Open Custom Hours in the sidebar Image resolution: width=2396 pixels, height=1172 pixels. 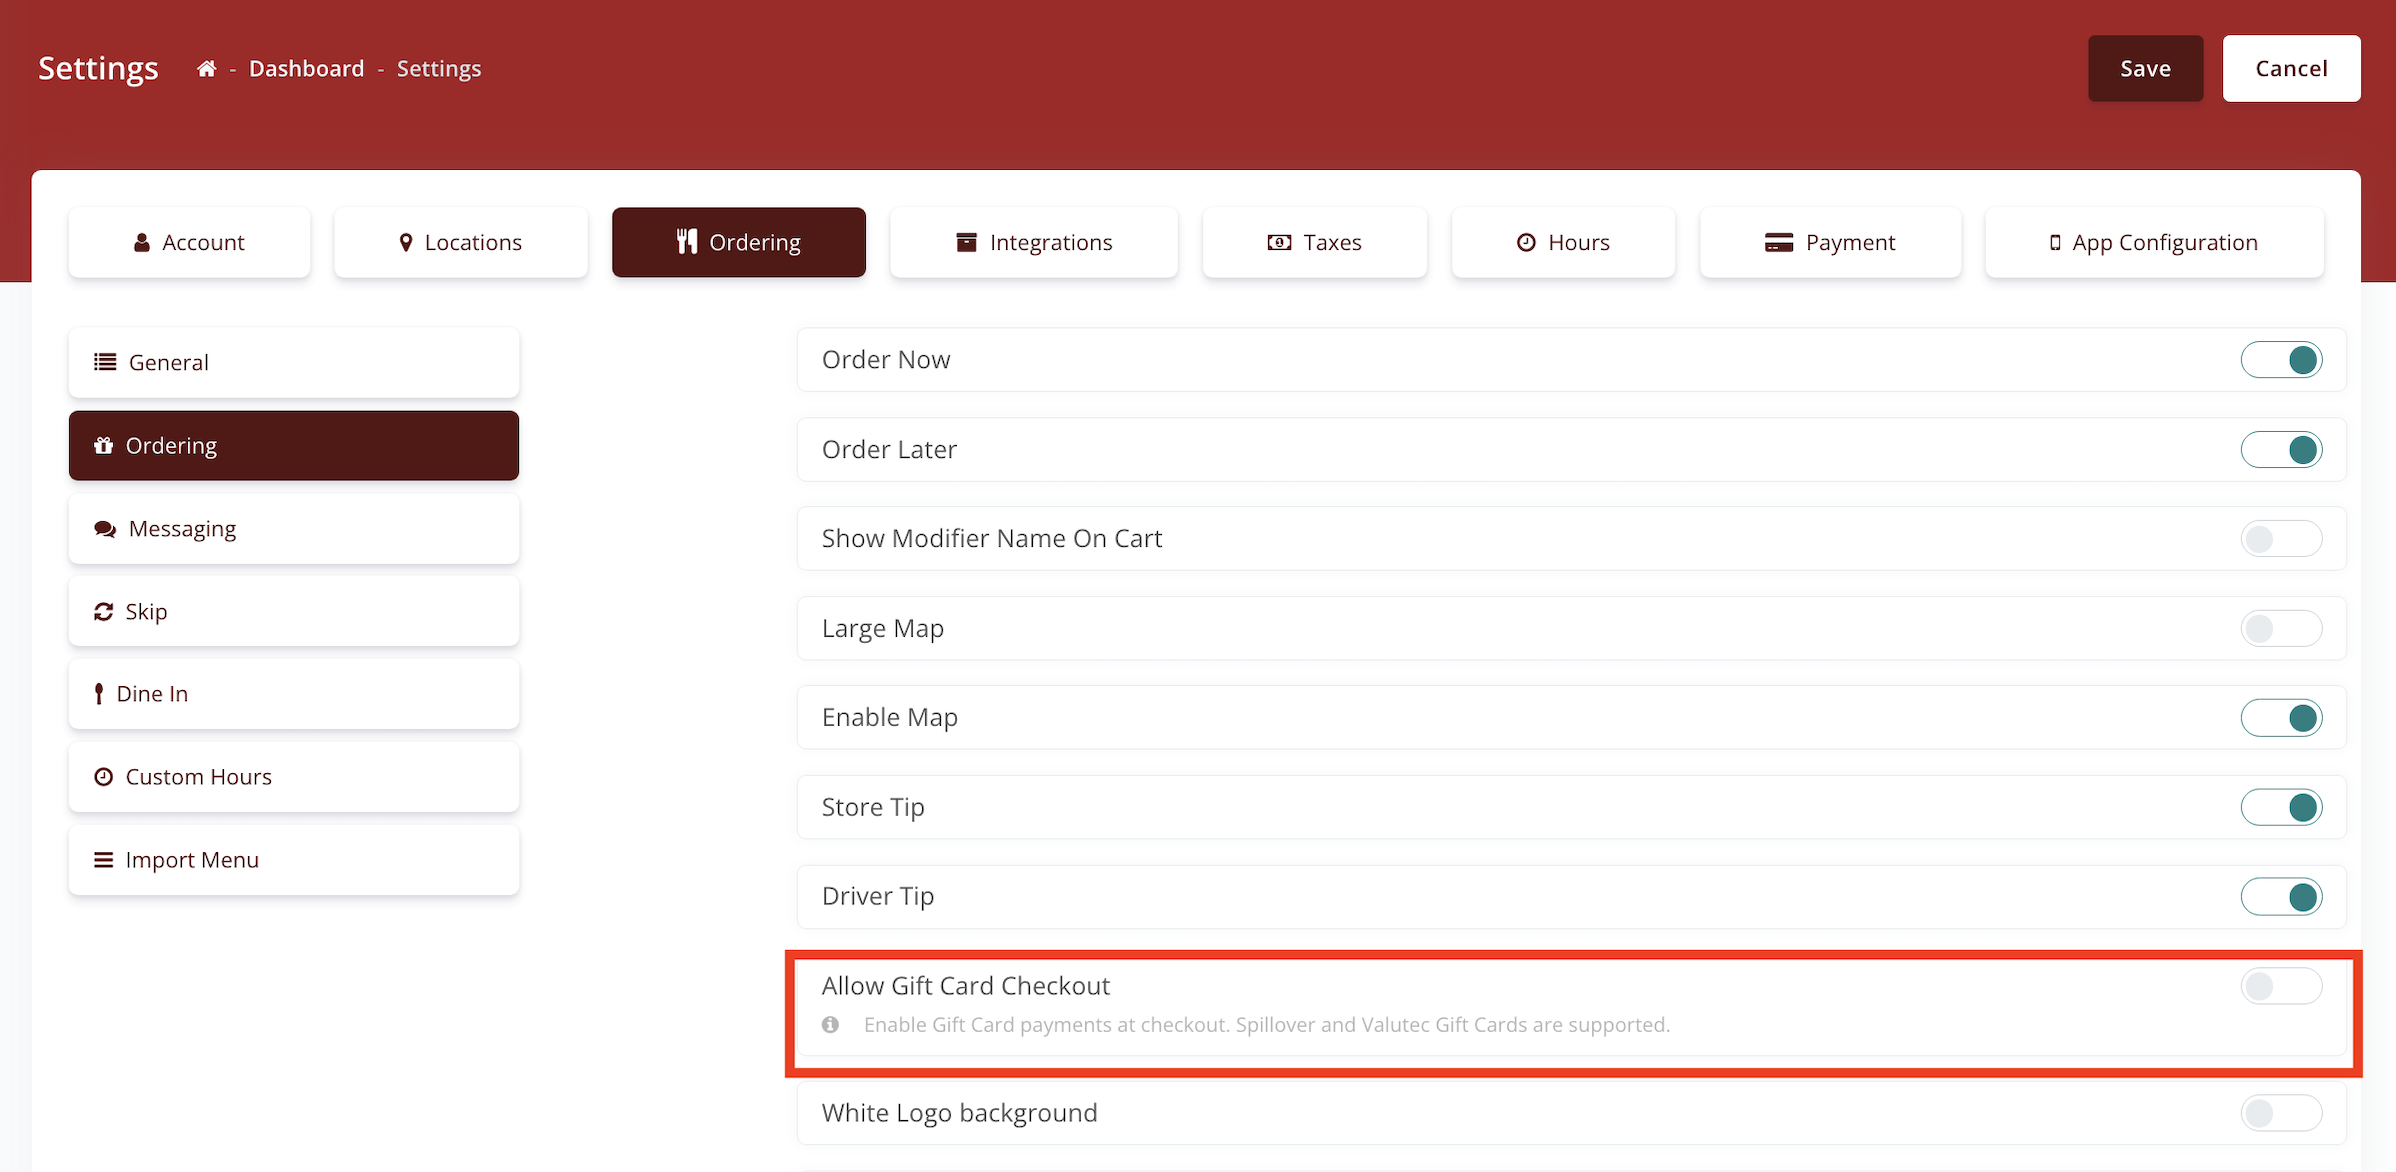click(293, 777)
